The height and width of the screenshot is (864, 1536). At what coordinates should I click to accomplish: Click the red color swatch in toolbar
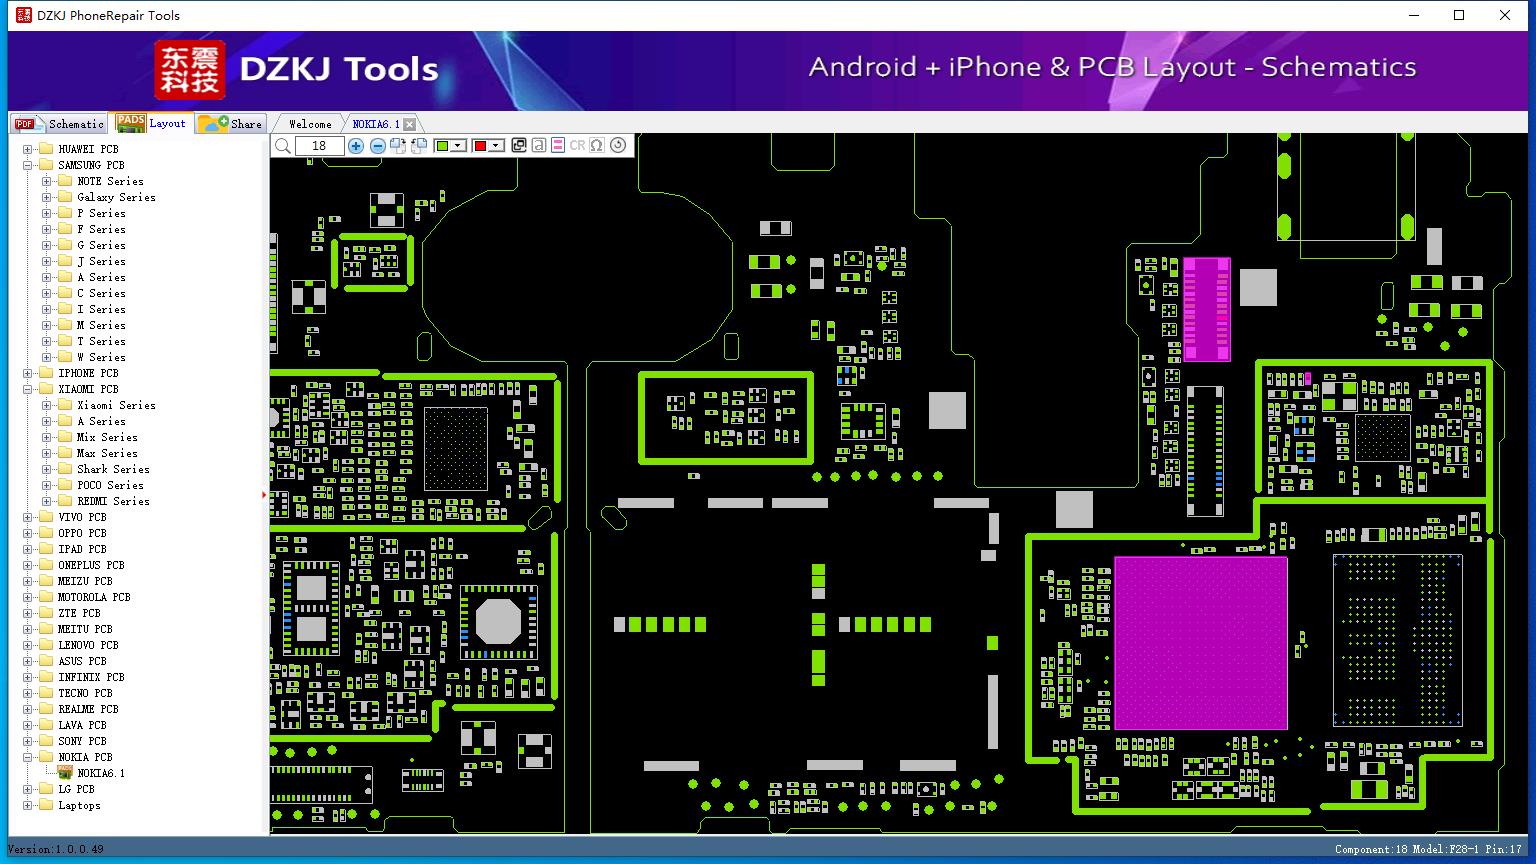(480, 146)
